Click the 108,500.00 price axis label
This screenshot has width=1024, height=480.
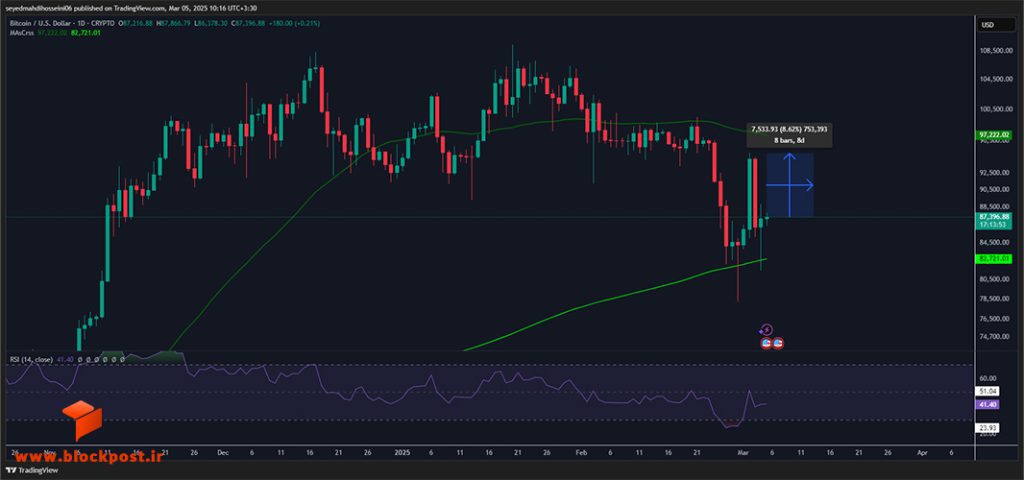pos(995,51)
